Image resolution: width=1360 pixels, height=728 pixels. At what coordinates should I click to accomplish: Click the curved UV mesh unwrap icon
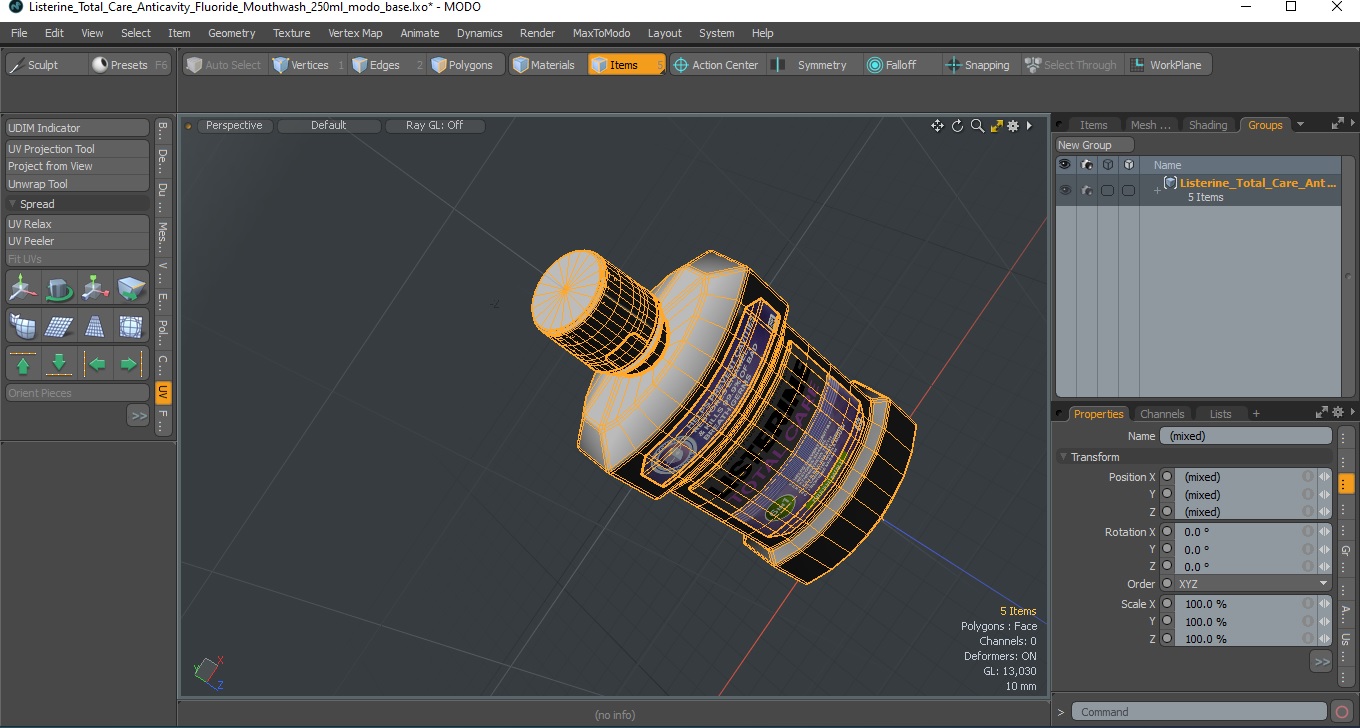pyautogui.click(x=23, y=326)
